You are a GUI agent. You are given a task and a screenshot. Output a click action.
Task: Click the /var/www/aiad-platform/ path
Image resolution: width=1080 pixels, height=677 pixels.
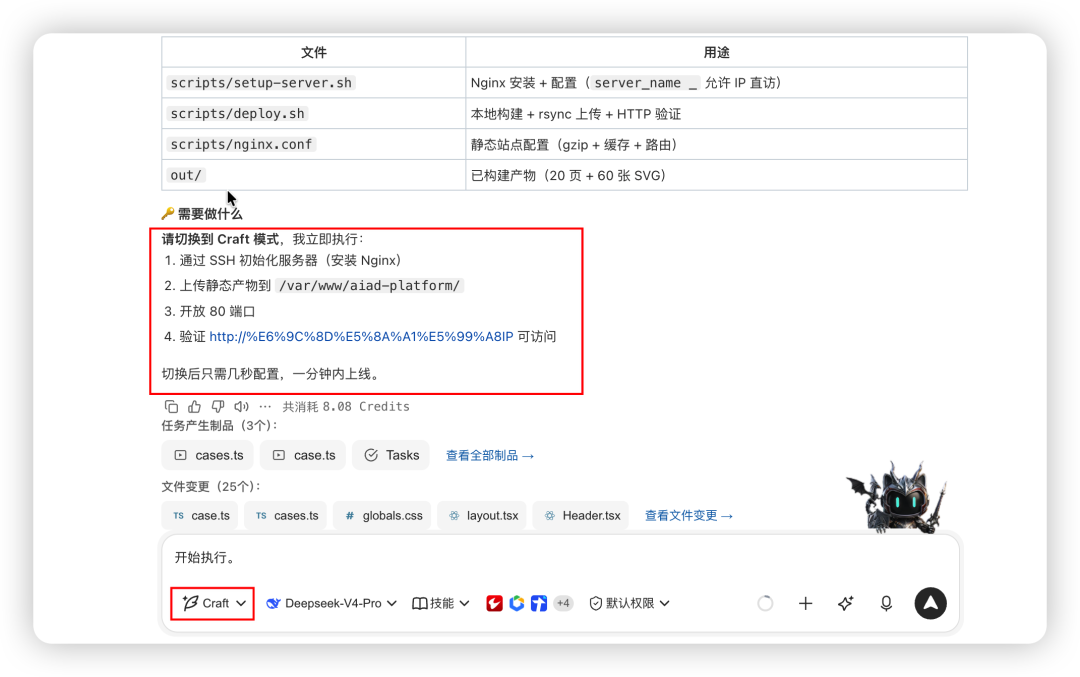tap(370, 285)
